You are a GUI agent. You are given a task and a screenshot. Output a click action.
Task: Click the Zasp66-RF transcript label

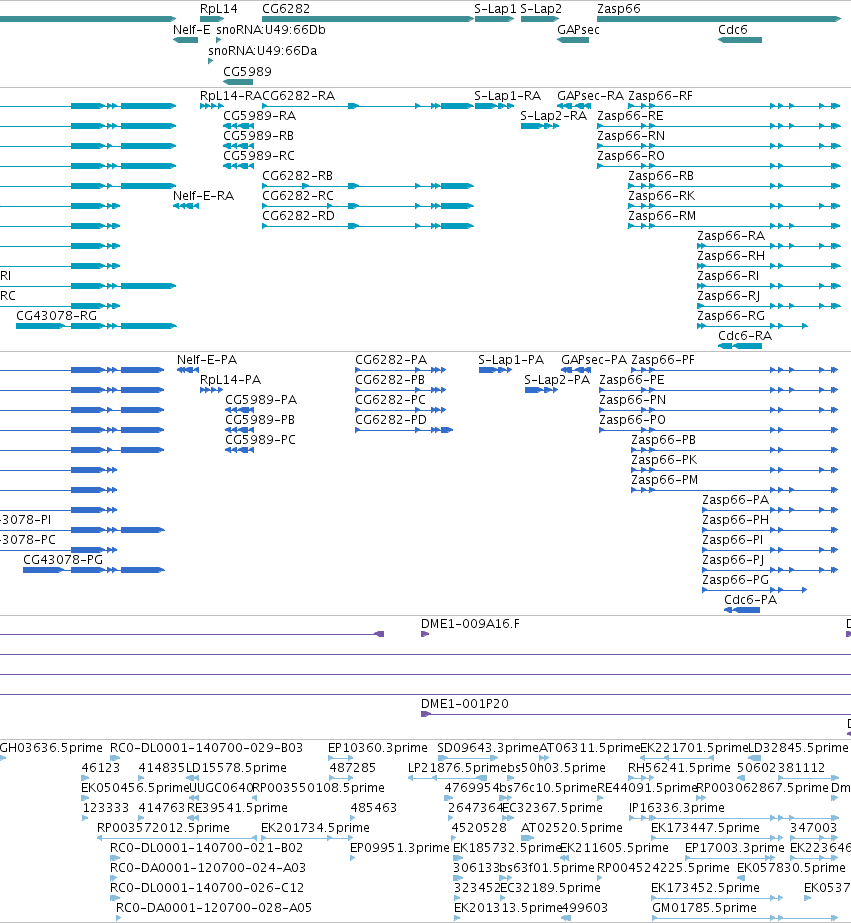[x=660, y=96]
